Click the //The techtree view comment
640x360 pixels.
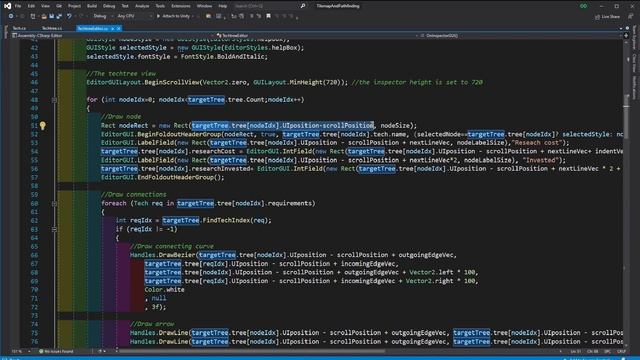[121, 74]
